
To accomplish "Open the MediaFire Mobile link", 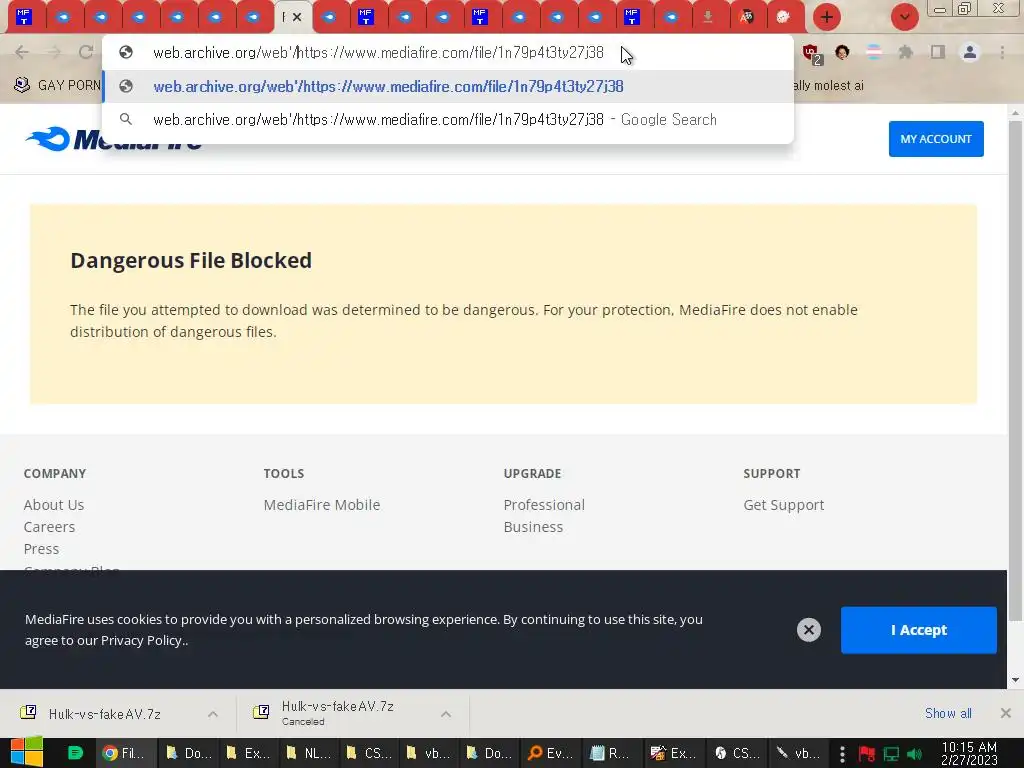I will click(321, 505).
